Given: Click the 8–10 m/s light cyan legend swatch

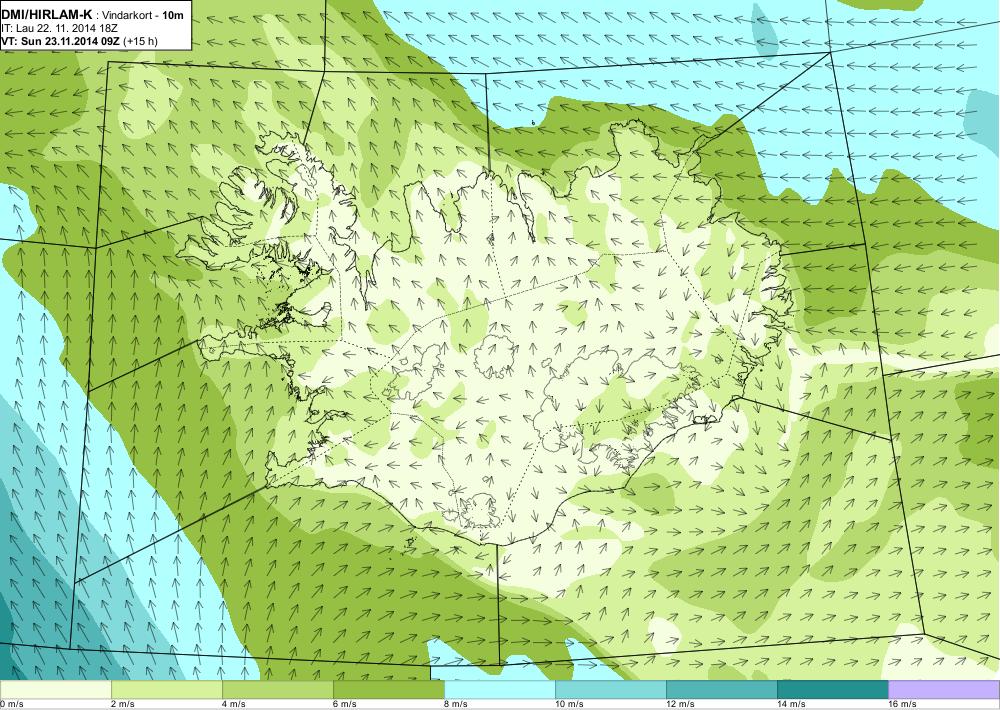Looking at the screenshot, I should coord(499,690).
